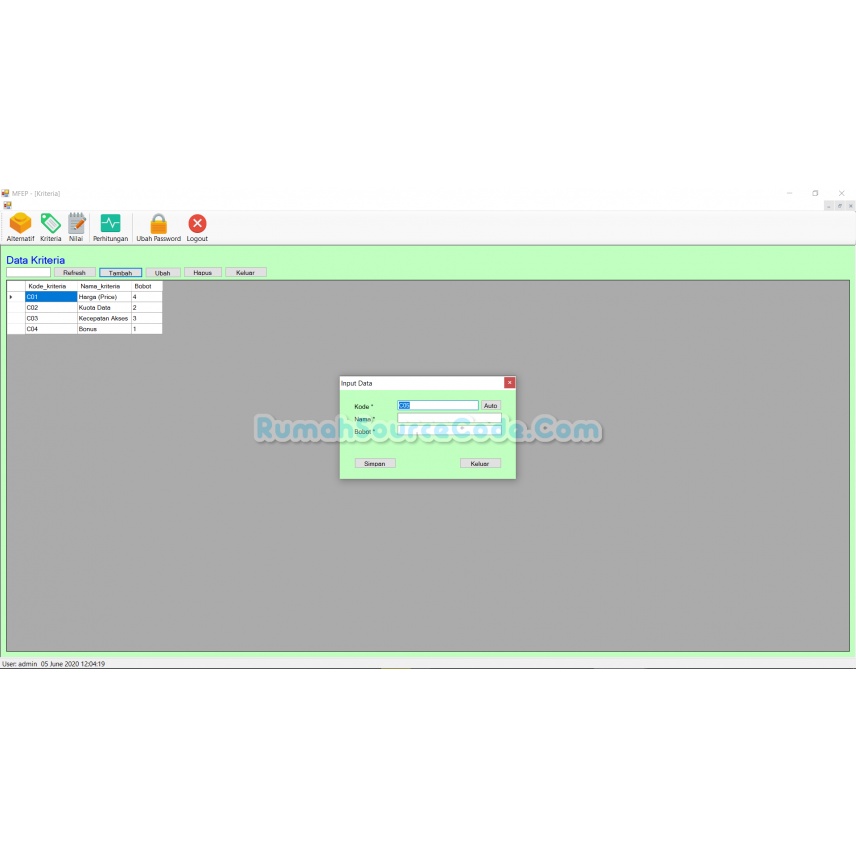The width and height of the screenshot is (856, 856).
Task: Open the Perhitungan chart icon
Action: (x=110, y=227)
